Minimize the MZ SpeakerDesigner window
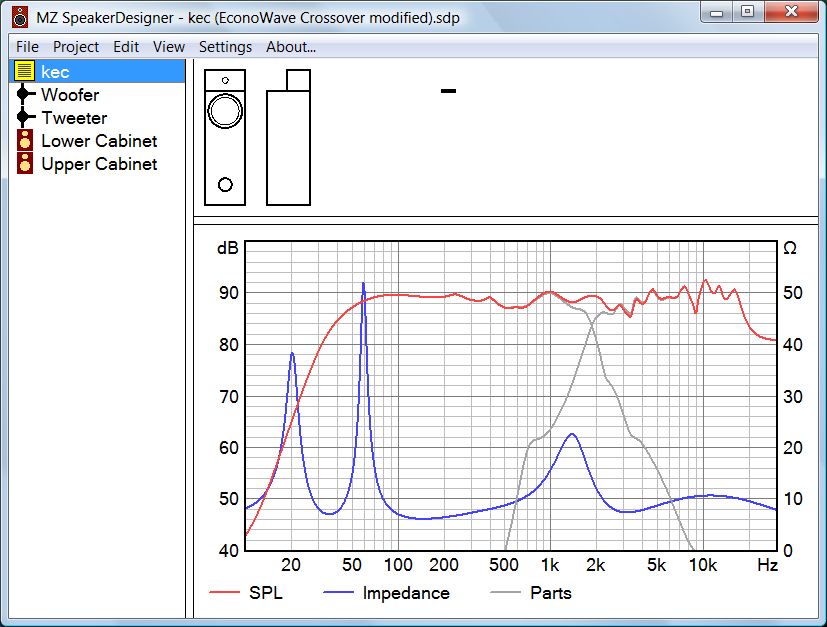The height and width of the screenshot is (627, 827). pos(717,12)
